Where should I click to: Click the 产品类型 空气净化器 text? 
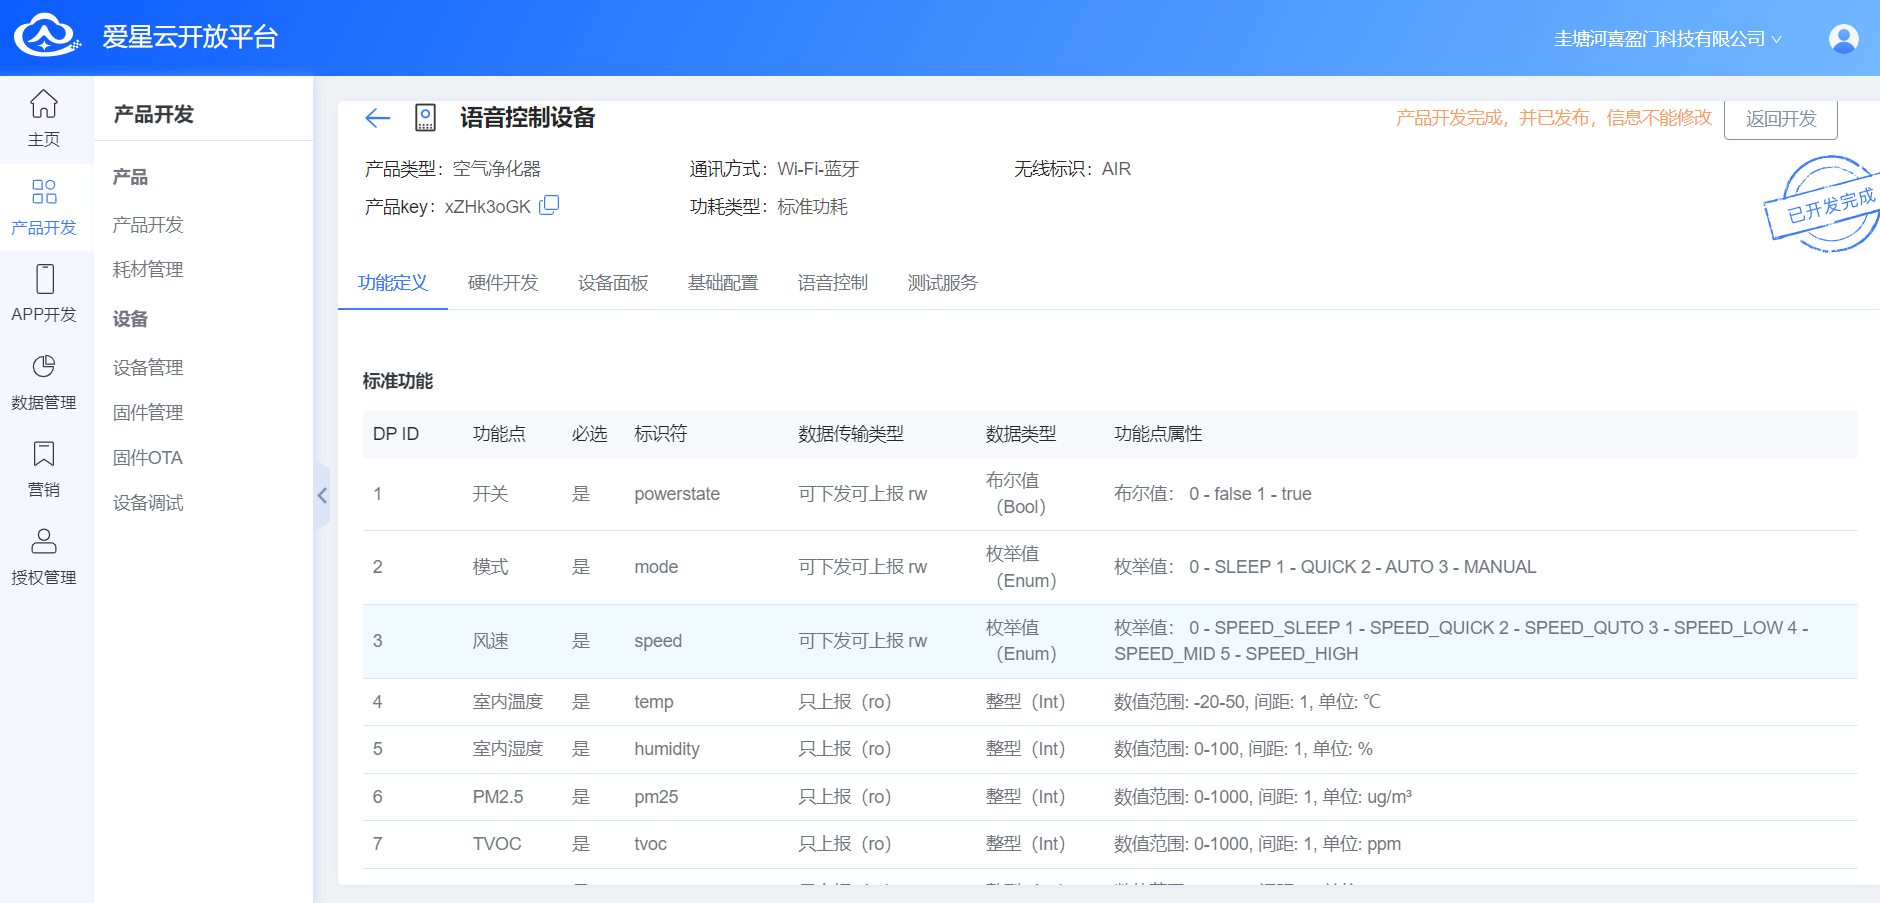pos(452,169)
